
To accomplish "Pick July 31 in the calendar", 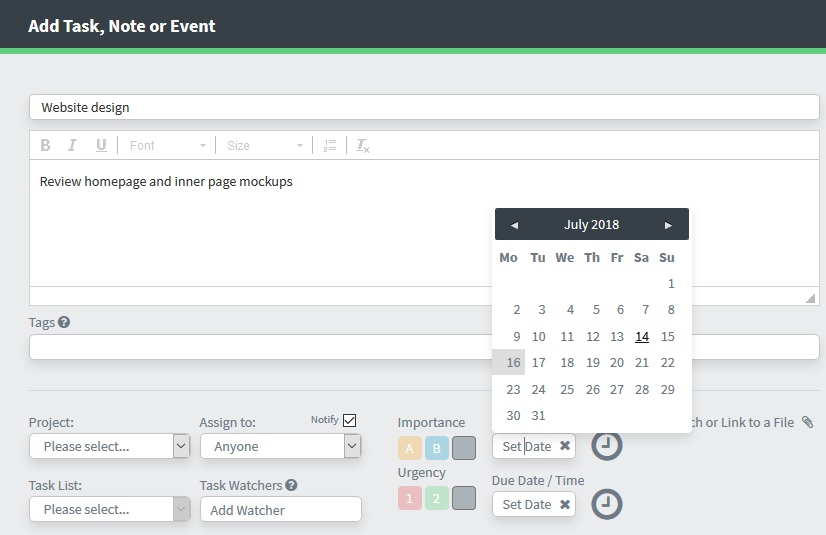I will click(x=538, y=415).
